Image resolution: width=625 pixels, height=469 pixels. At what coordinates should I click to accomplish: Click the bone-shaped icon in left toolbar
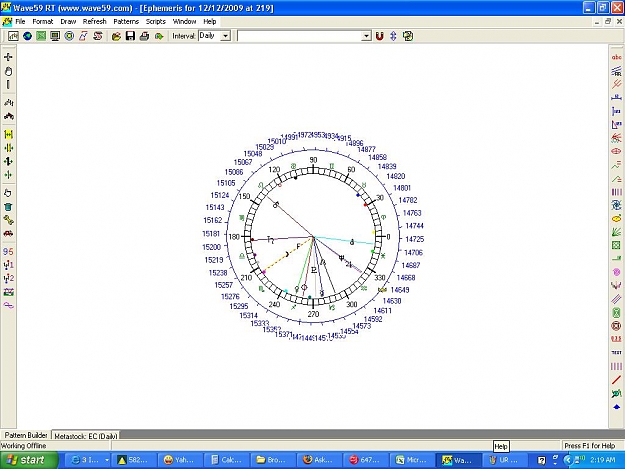[8, 220]
